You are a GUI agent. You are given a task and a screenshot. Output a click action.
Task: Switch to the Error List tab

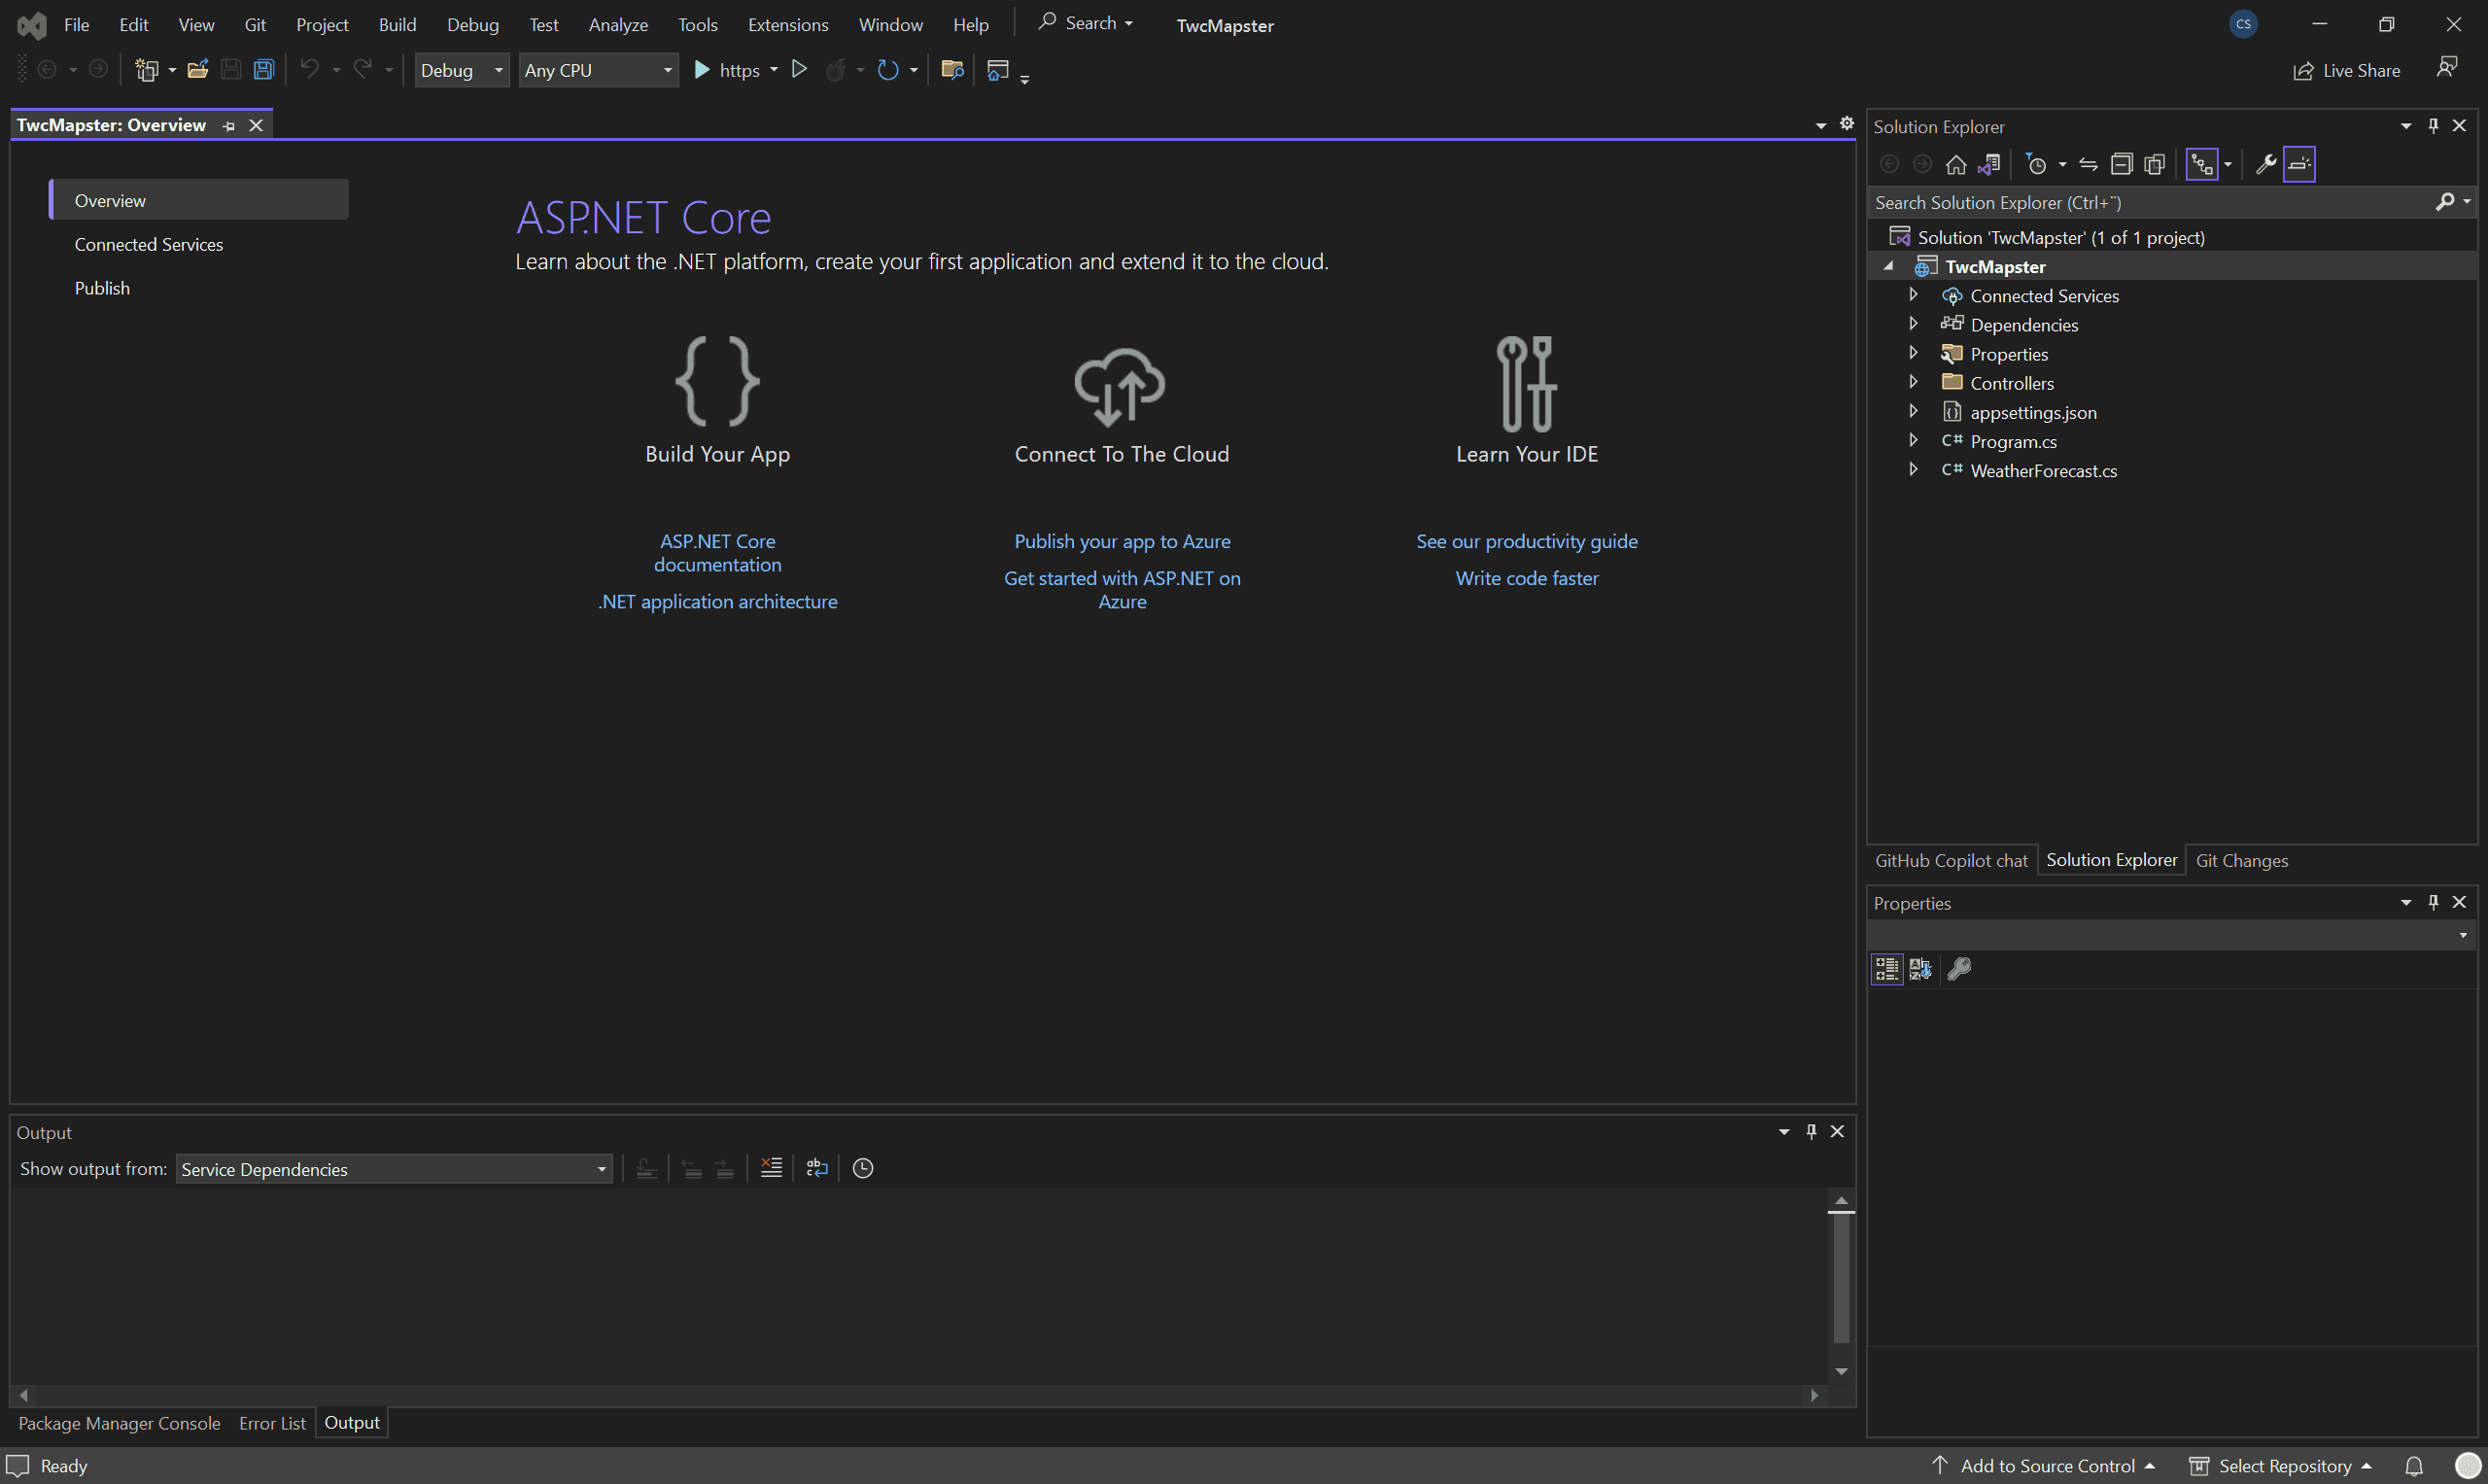point(272,1423)
